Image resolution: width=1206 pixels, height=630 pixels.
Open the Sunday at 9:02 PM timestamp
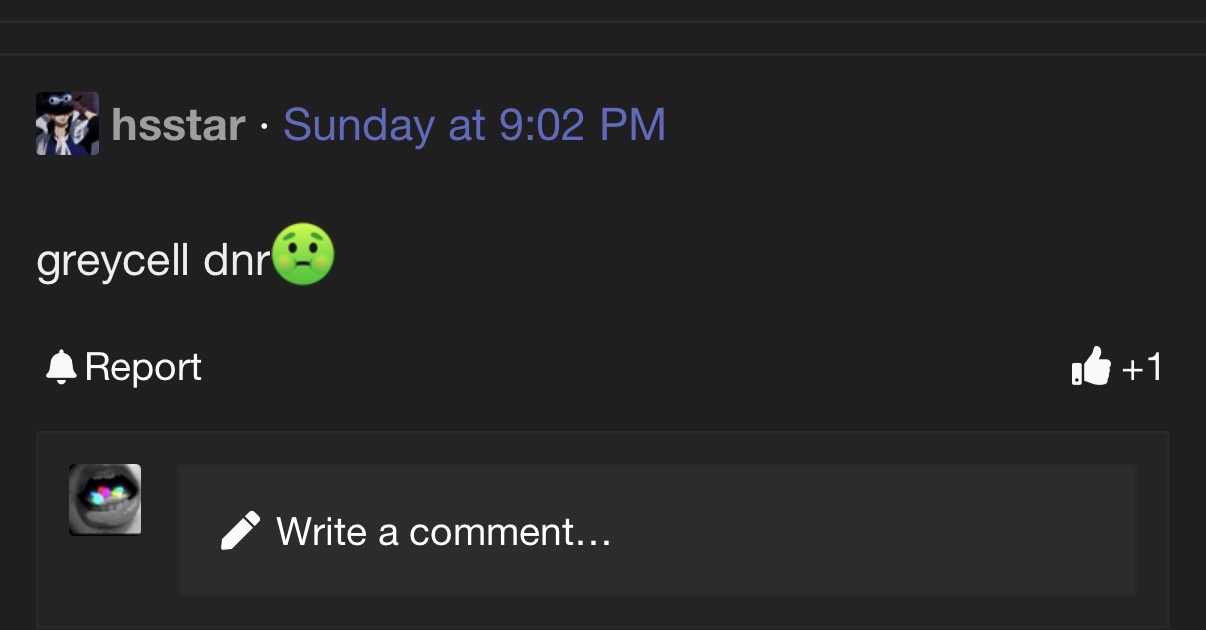coord(474,126)
